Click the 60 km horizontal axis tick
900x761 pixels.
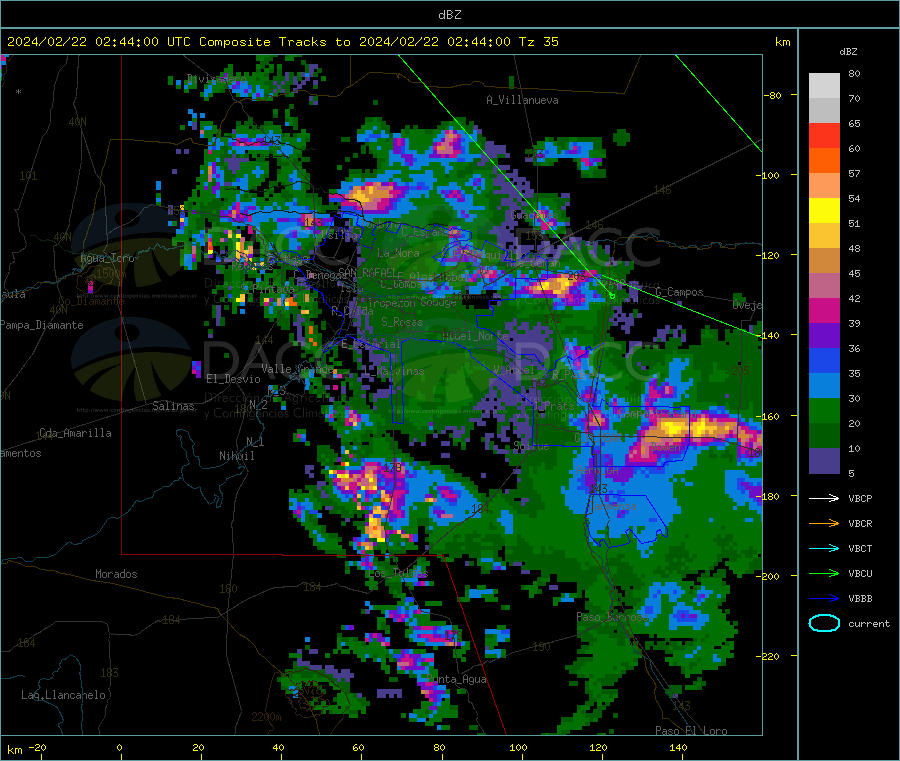coord(358,747)
